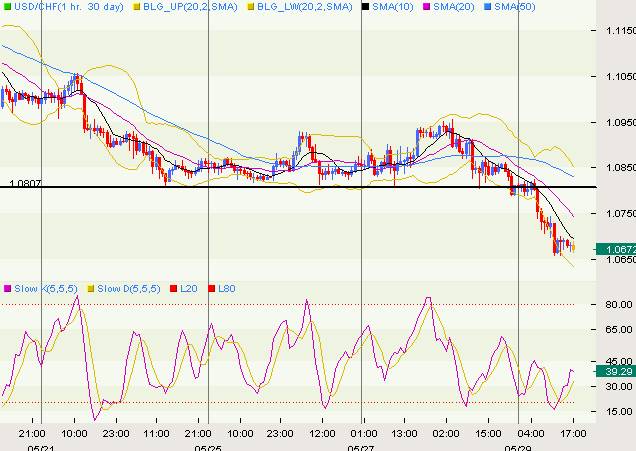Click the stochastic value tag 39.29
This screenshot has height=451, width=636.
pyautogui.click(x=616, y=371)
